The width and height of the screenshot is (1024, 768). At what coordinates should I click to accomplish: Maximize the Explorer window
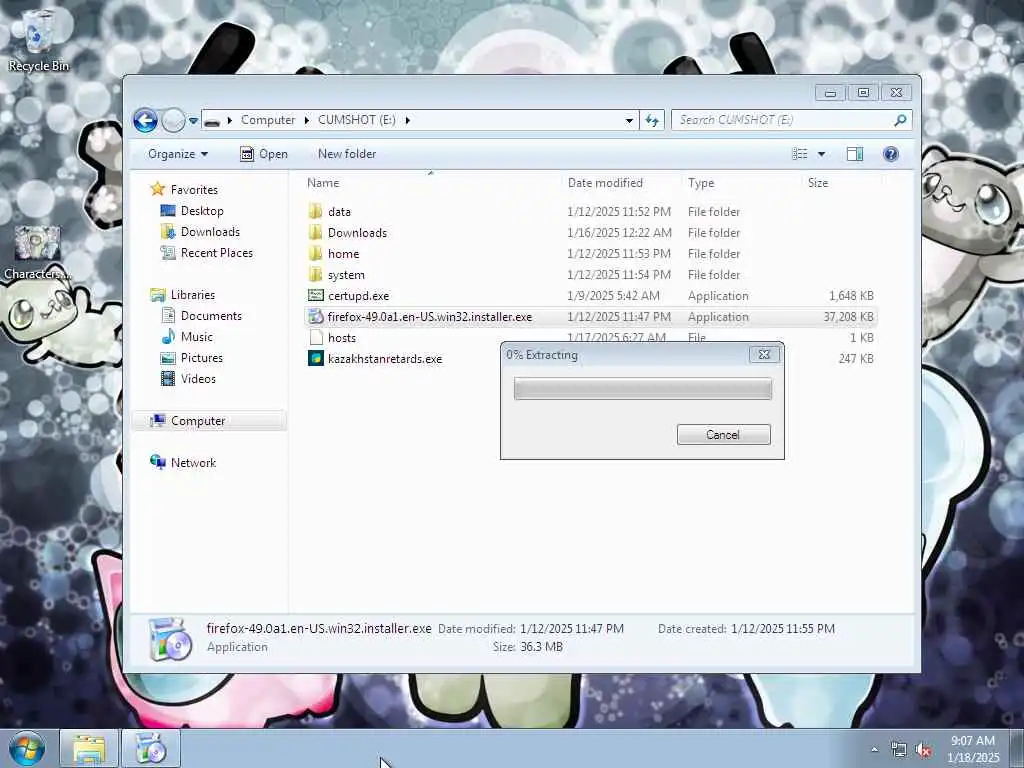coord(863,93)
